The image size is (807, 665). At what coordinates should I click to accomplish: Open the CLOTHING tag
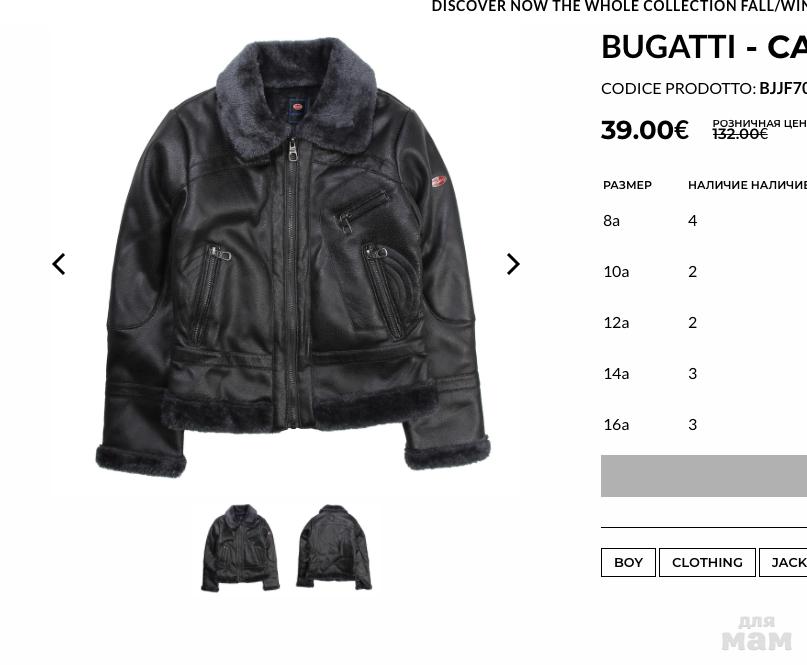click(x=707, y=563)
